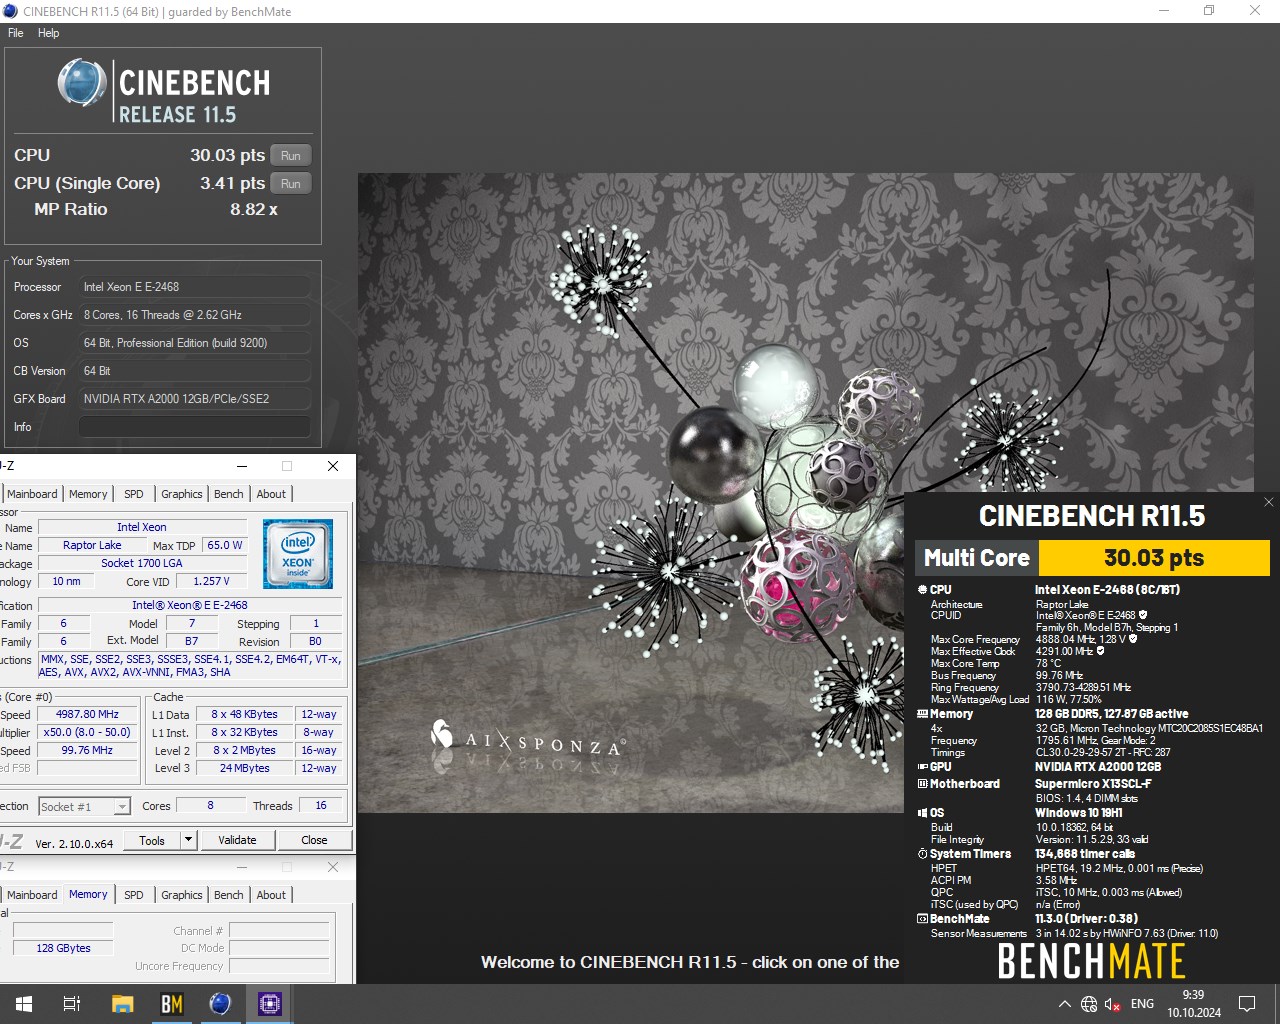The height and width of the screenshot is (1024, 1280).
Task: Click Supermicro X13SCL-F motherboard entry
Action: 1093,784
